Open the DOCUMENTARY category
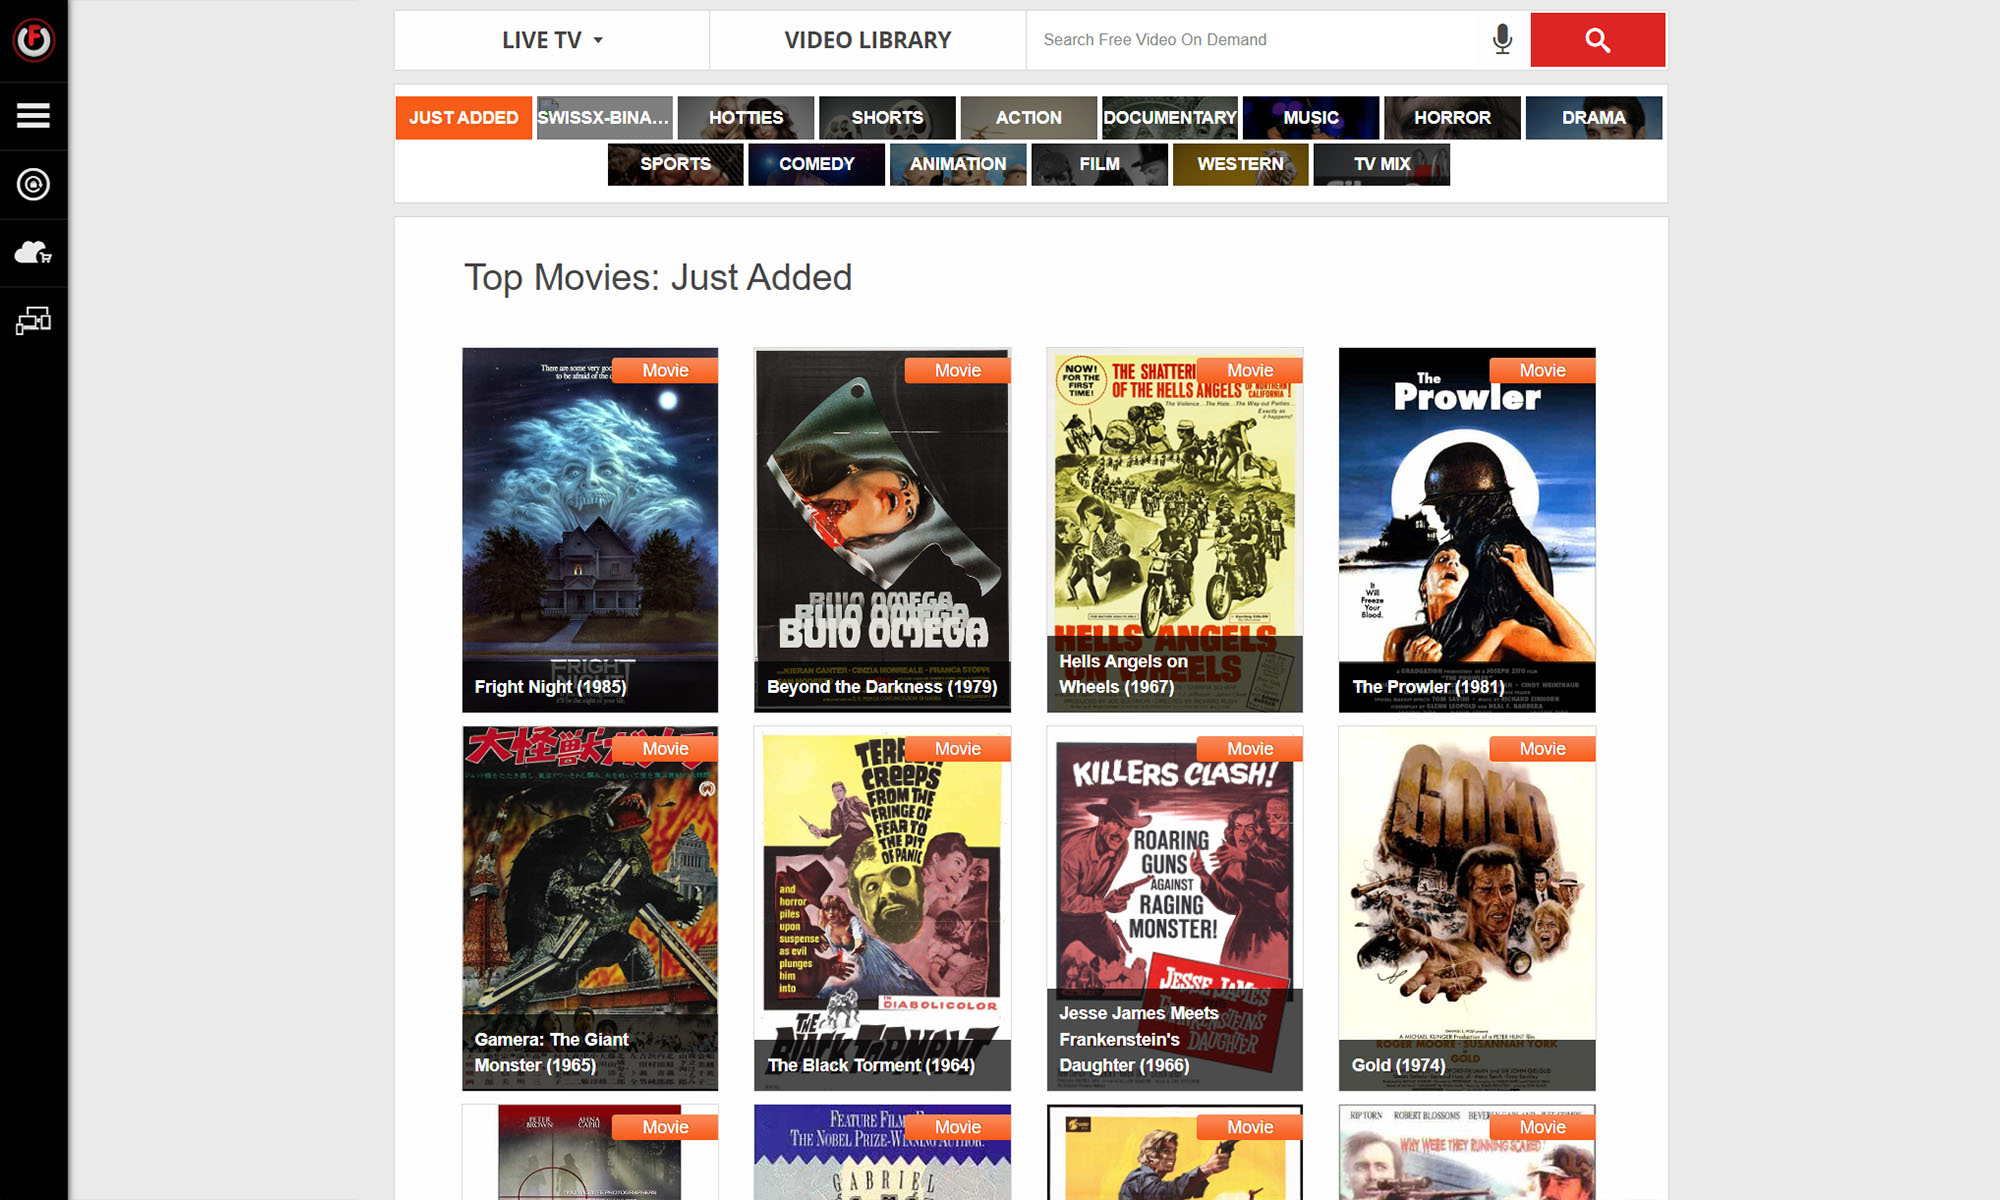 pyautogui.click(x=1170, y=118)
